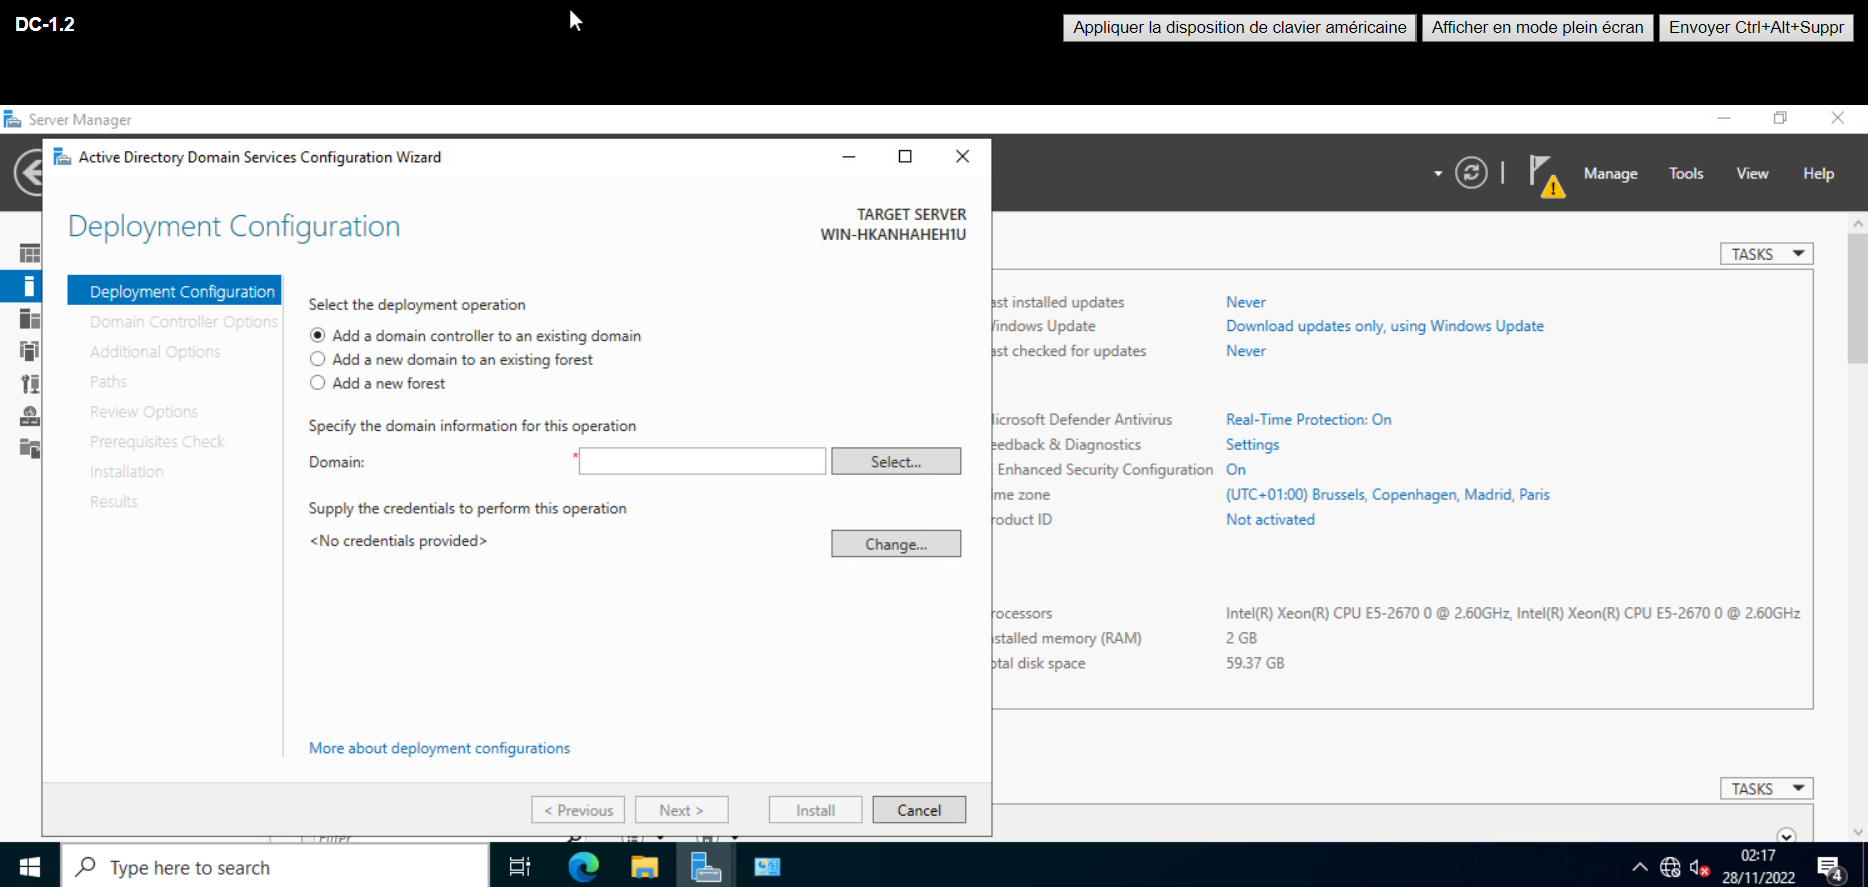Open Windows Start menu

(30, 866)
